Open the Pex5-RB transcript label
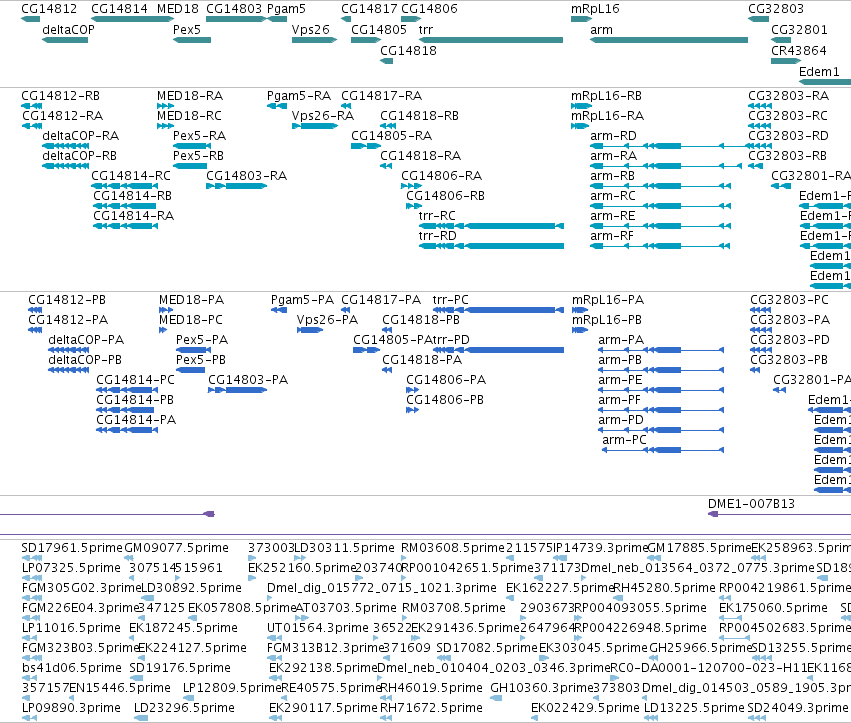851x723 pixels. (198, 156)
